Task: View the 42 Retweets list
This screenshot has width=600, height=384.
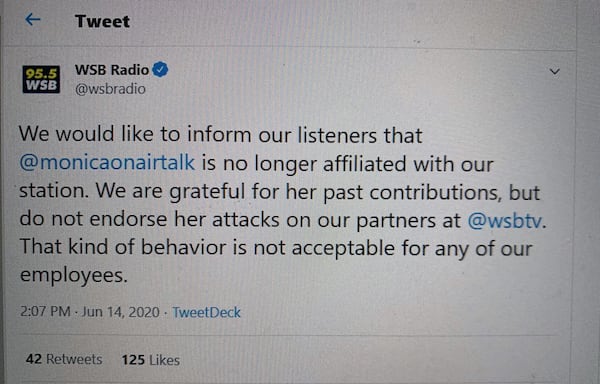Action: tap(64, 359)
